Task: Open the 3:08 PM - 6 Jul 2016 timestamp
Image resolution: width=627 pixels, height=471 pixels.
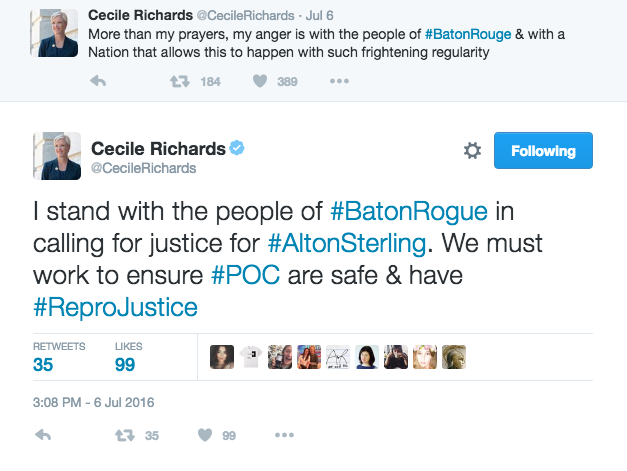Action: click(94, 402)
